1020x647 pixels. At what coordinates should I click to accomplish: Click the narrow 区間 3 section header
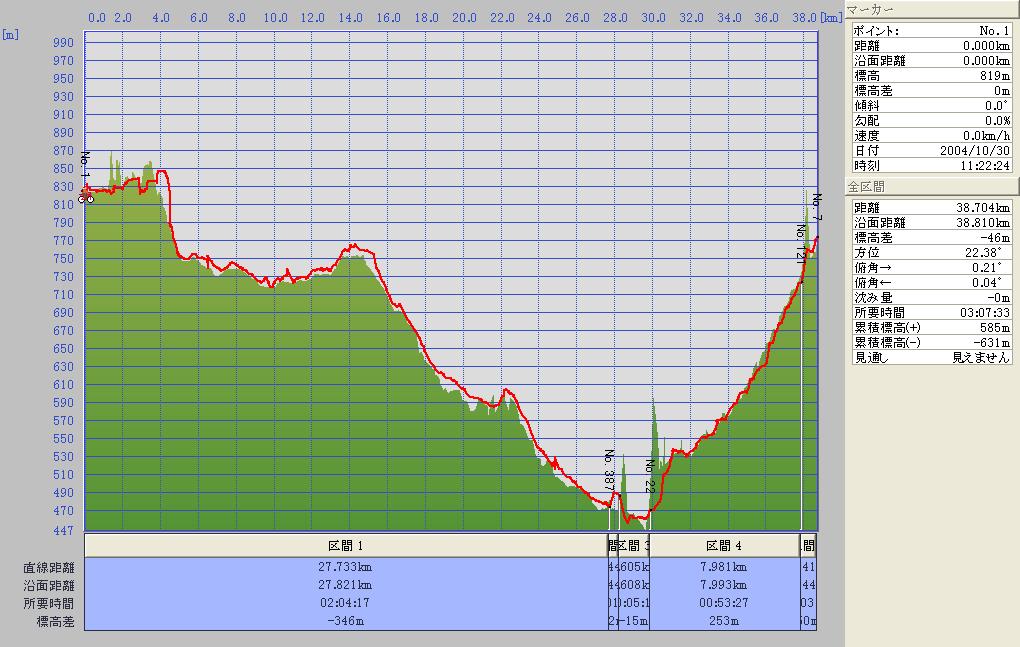pyautogui.click(x=634, y=546)
